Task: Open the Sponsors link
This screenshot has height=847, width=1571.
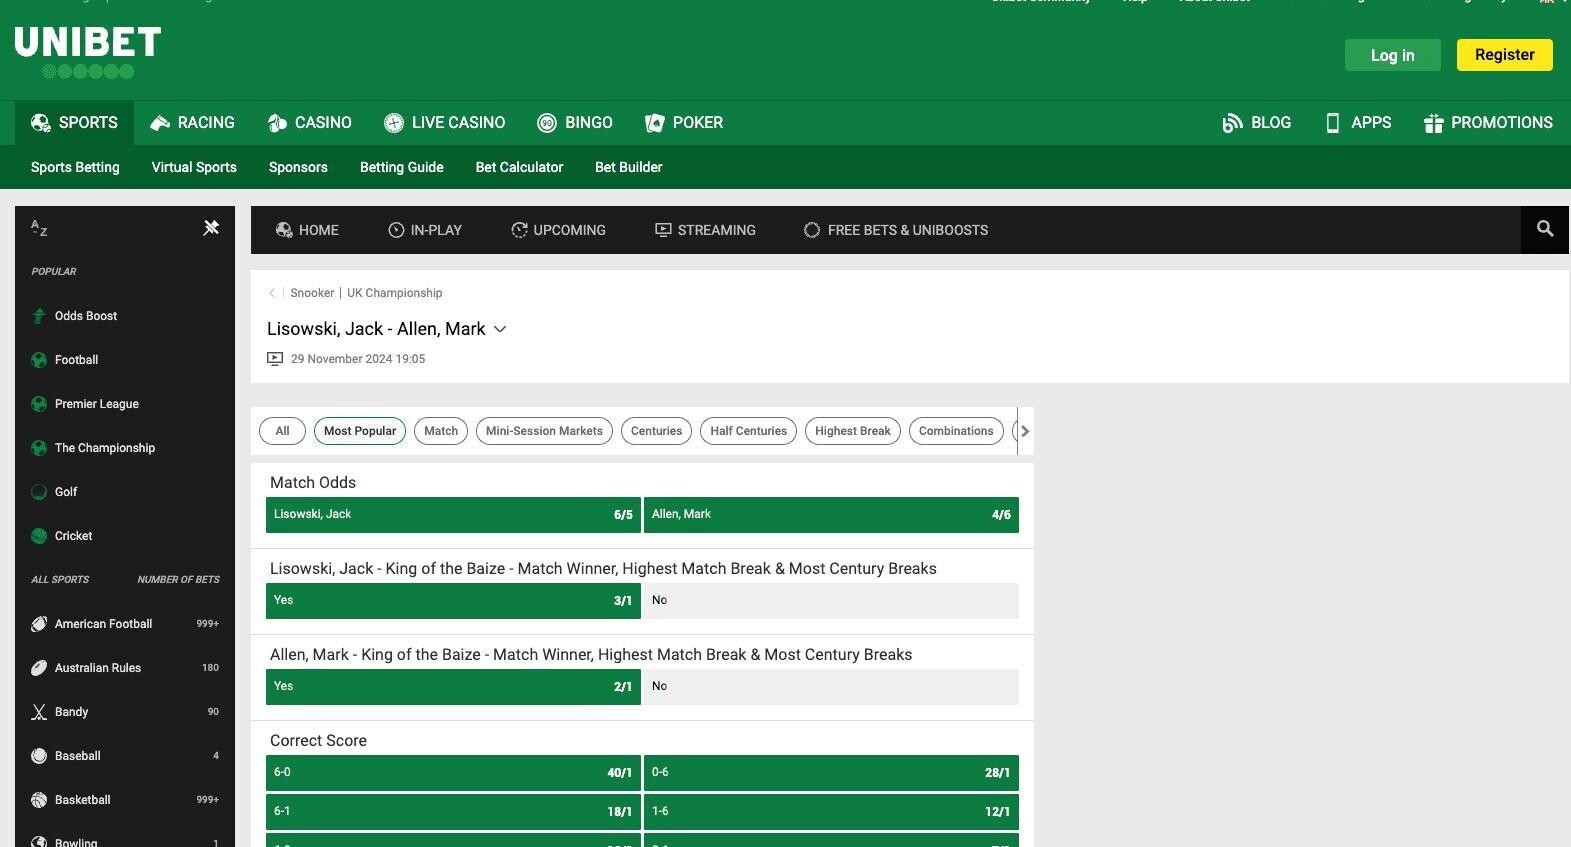Action: click(x=298, y=167)
